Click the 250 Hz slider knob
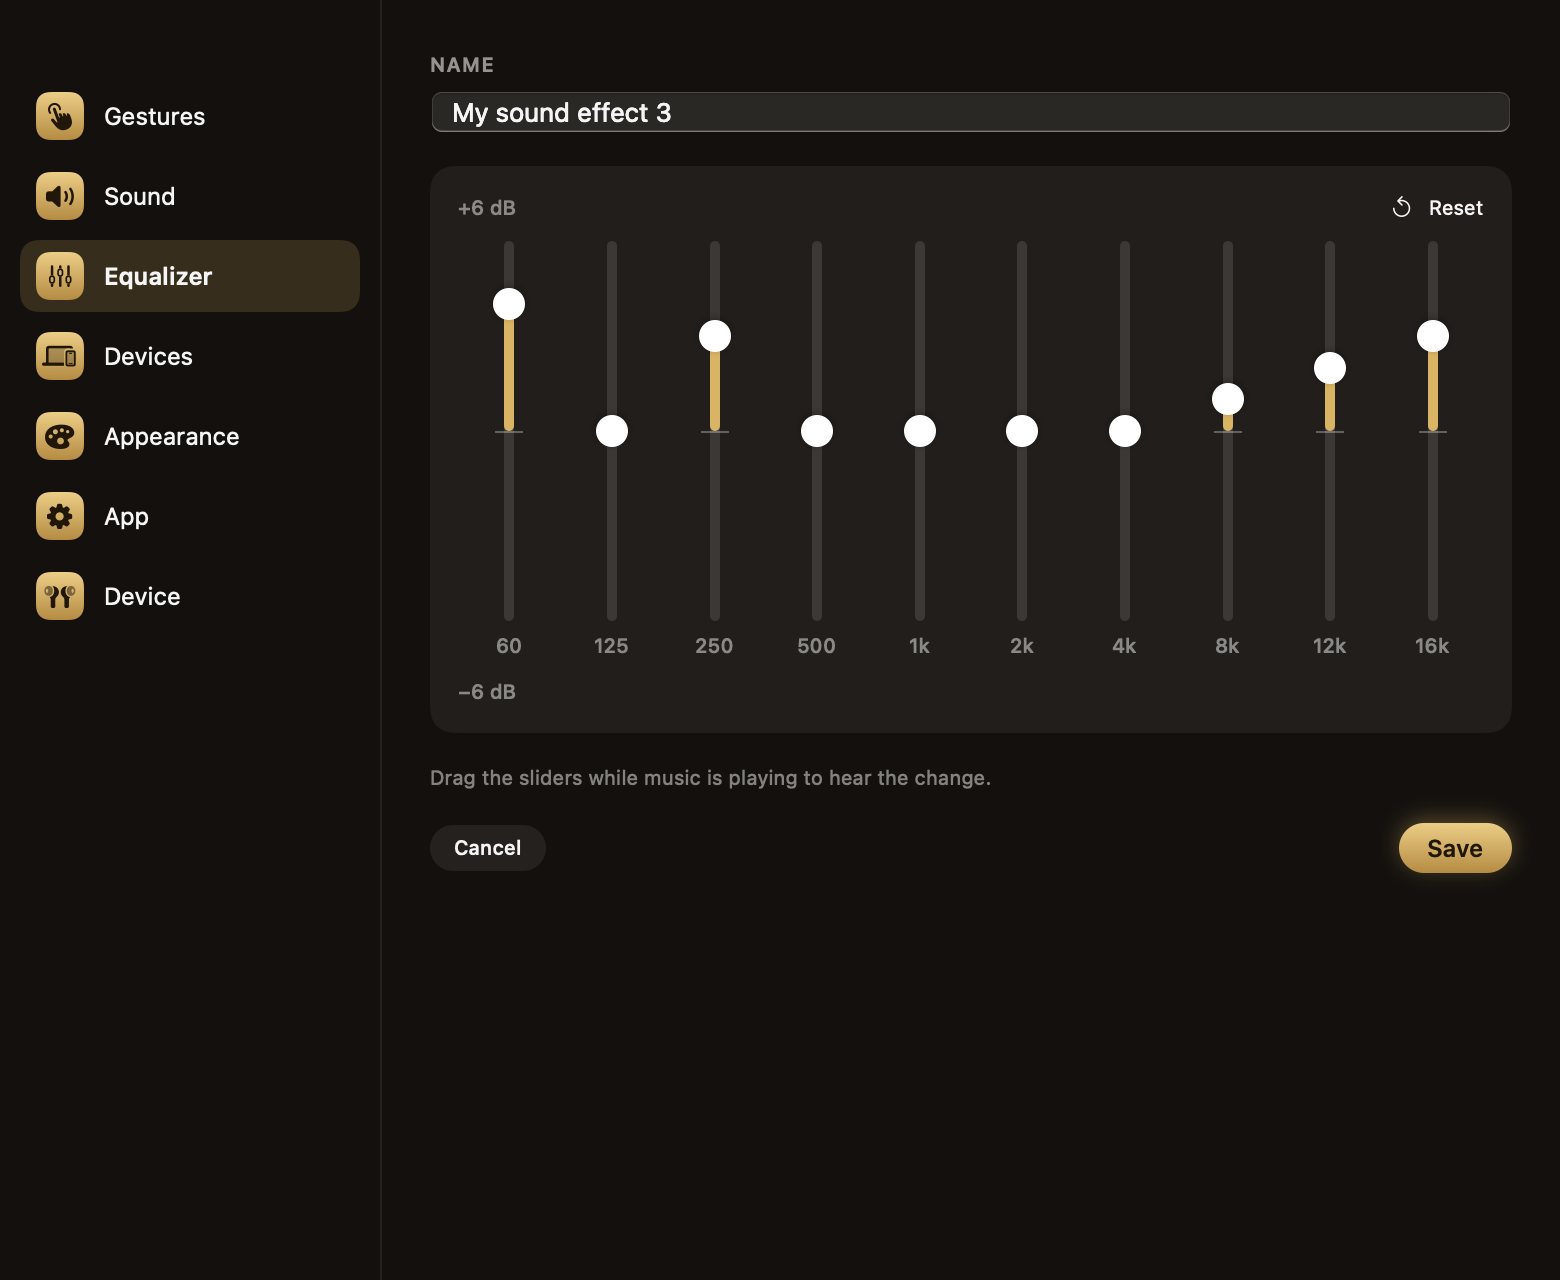 point(715,336)
